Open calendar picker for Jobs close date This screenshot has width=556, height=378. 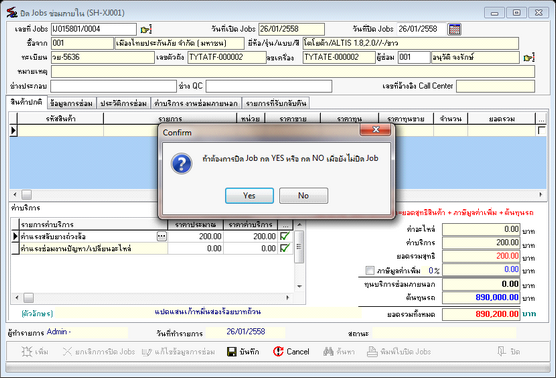coord(455,29)
